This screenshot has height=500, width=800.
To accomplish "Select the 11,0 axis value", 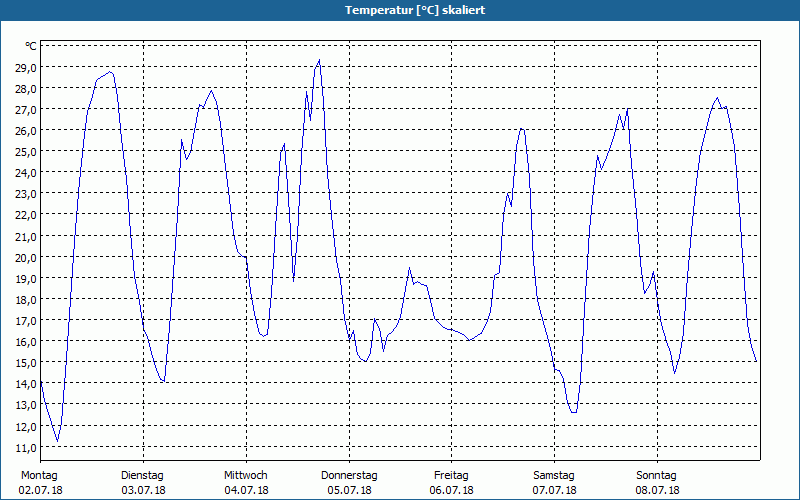I will (26, 448).
